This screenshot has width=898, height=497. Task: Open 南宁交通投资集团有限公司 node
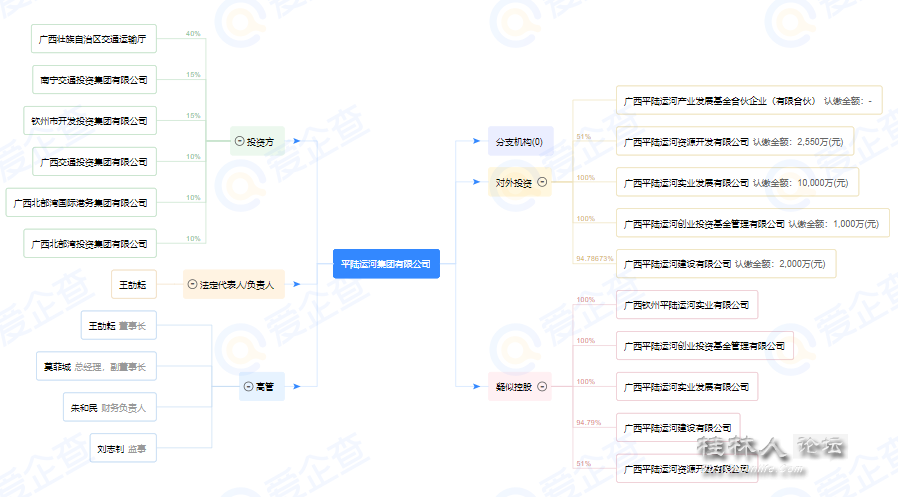94,80
